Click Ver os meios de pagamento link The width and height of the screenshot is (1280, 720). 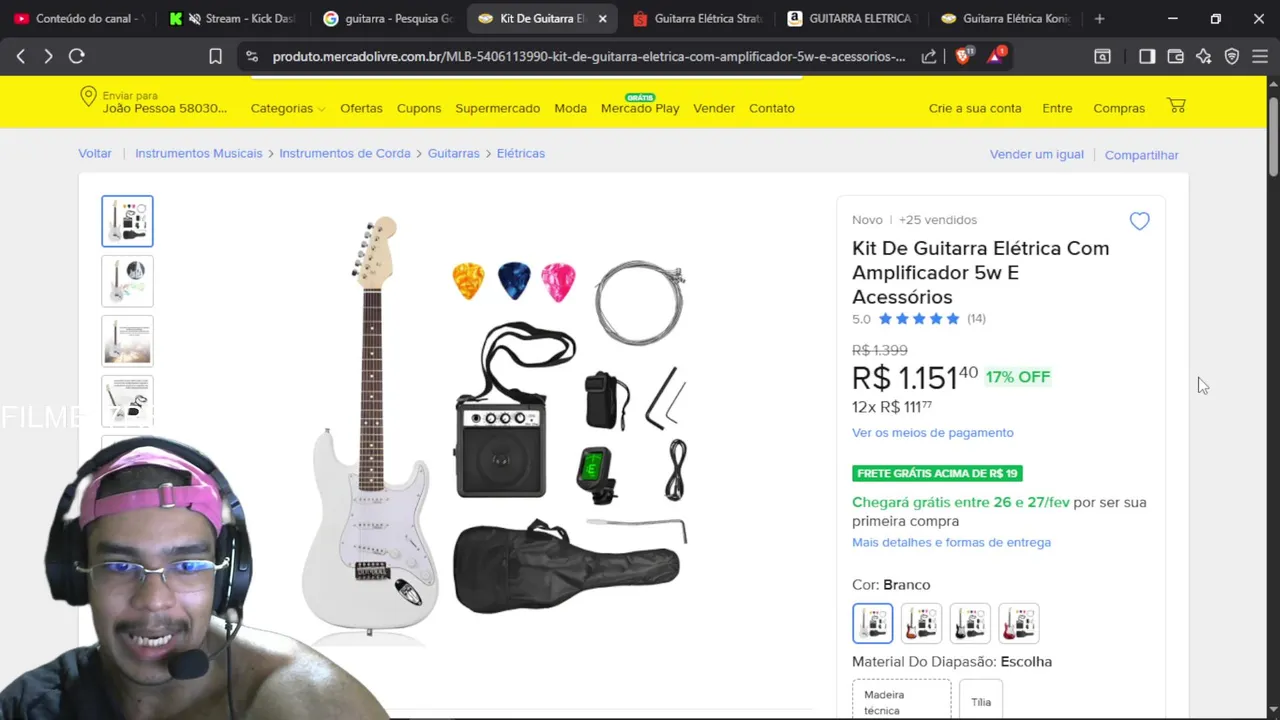933,432
